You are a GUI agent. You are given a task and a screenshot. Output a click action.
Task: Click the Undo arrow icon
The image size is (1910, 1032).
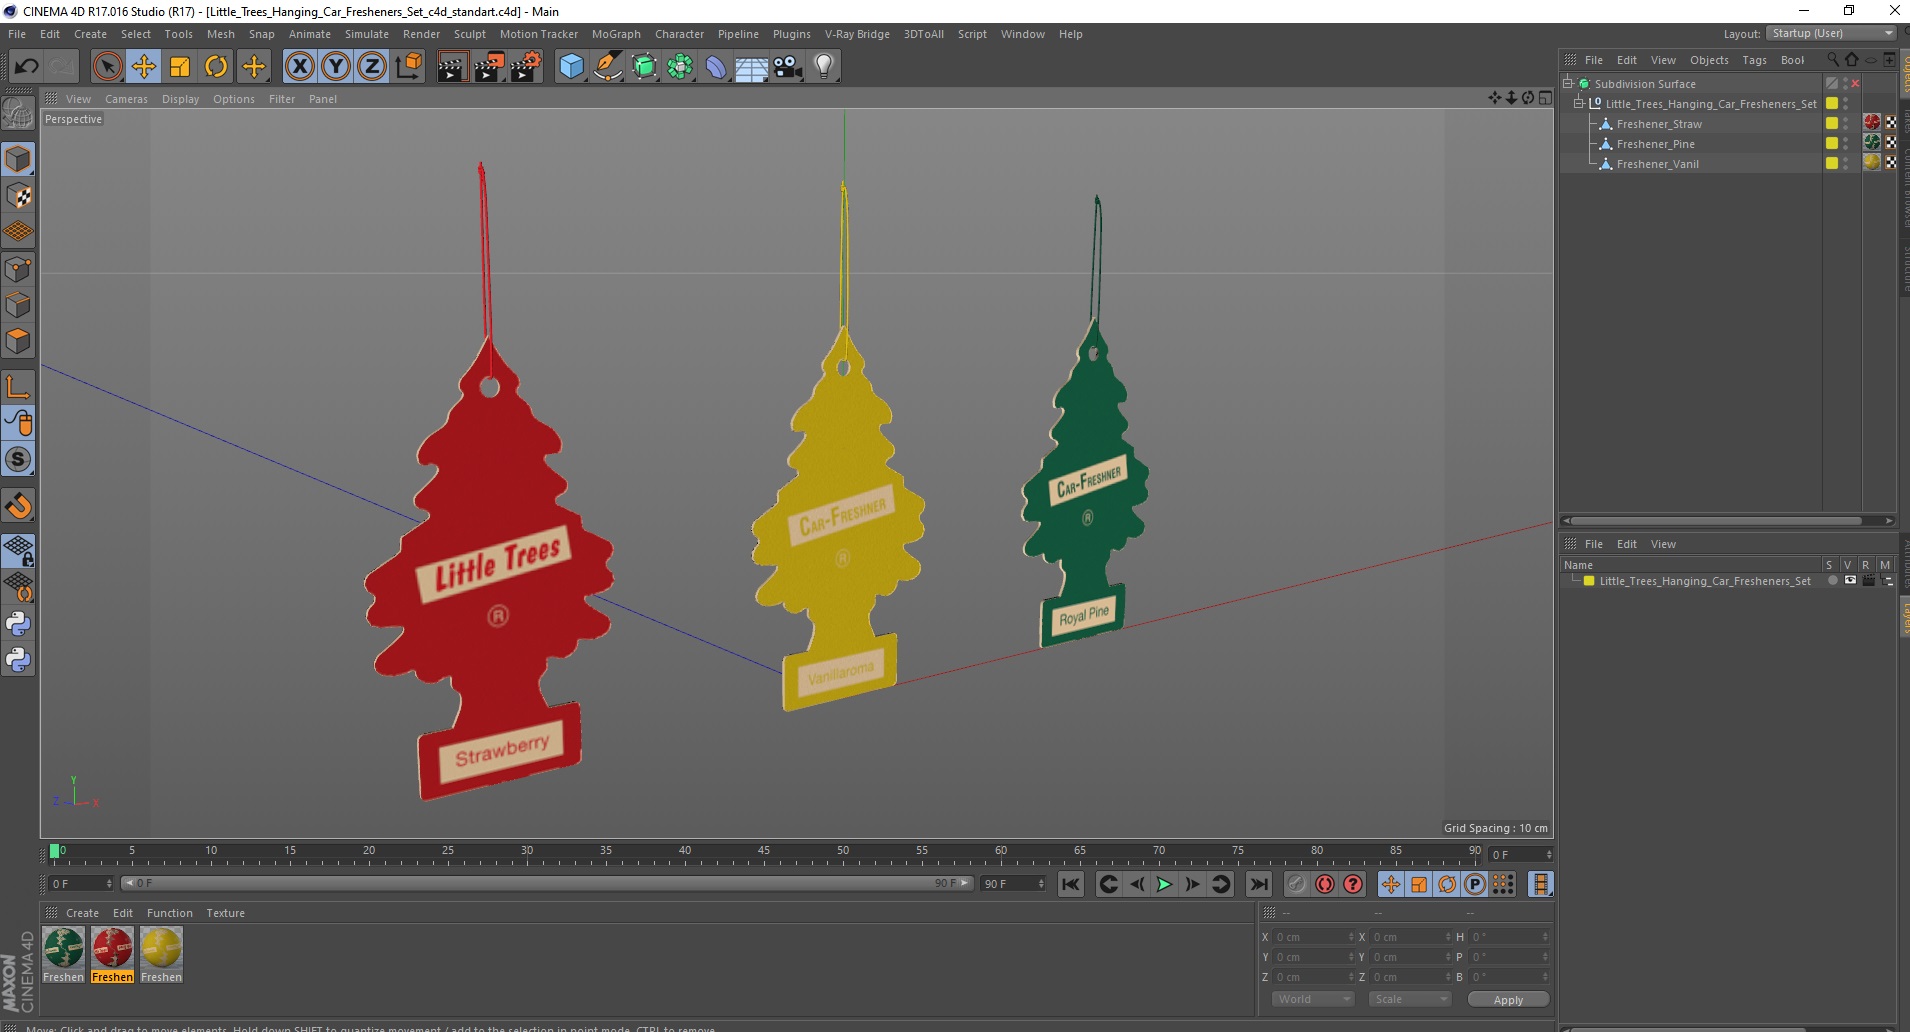click(x=27, y=67)
